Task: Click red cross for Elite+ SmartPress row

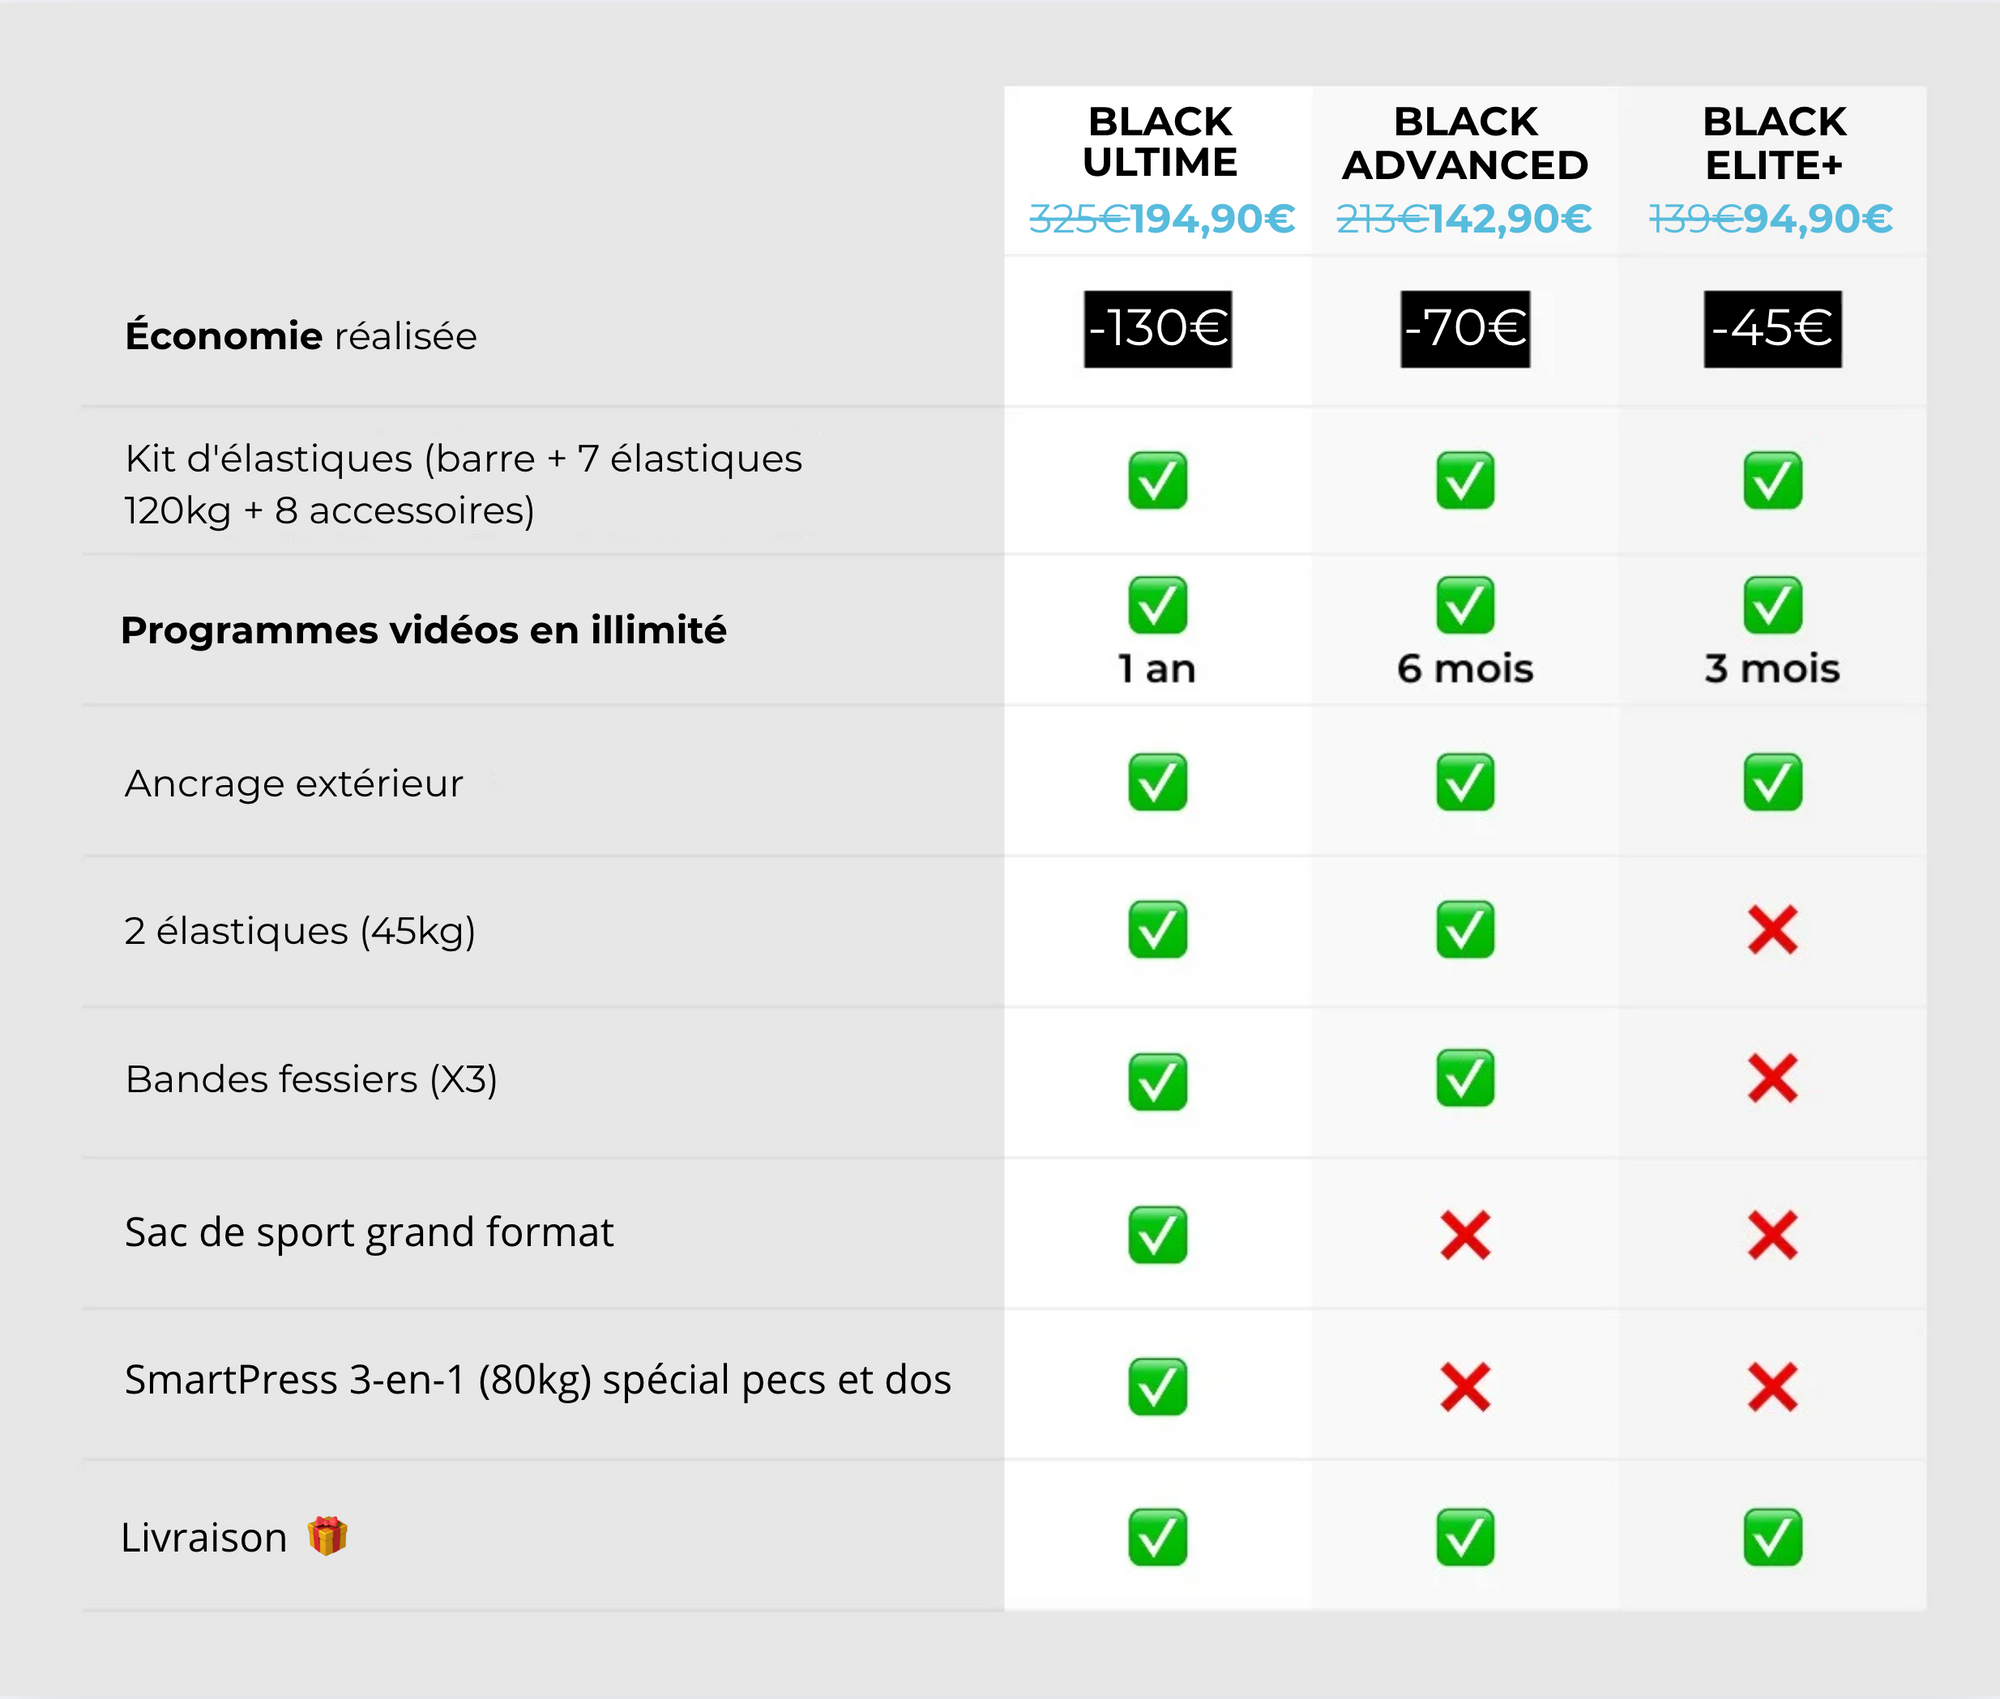Action: [x=1772, y=1387]
